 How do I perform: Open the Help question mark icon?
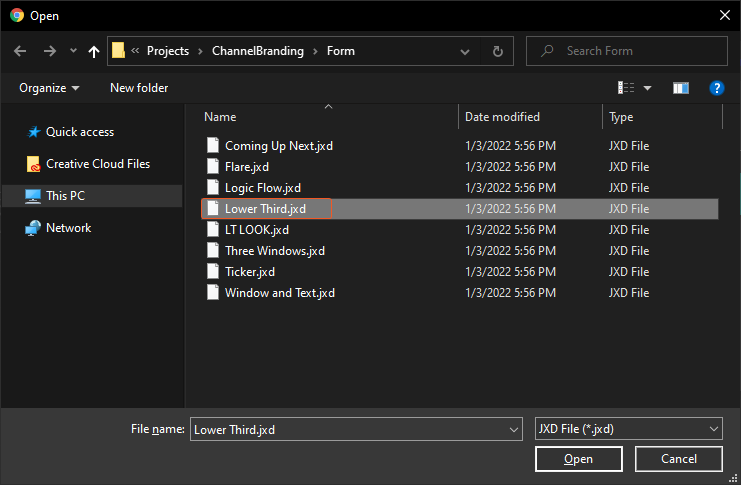[716, 88]
